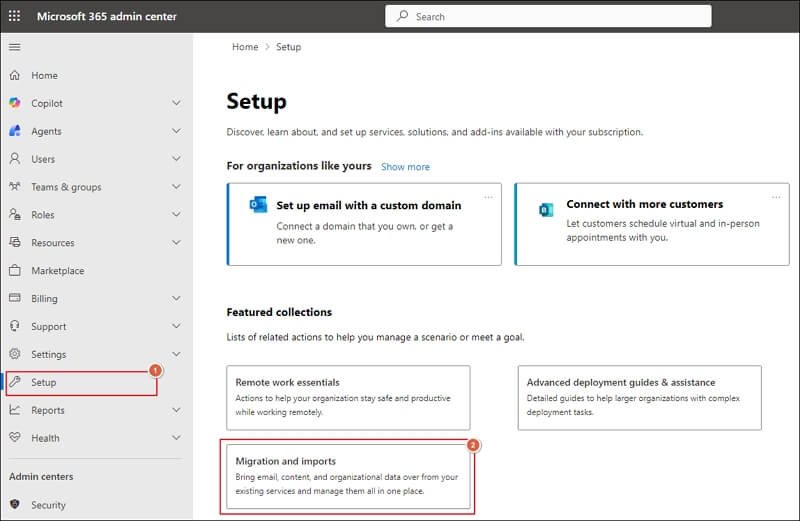Expand the Teams & groups chevron

pos(176,187)
